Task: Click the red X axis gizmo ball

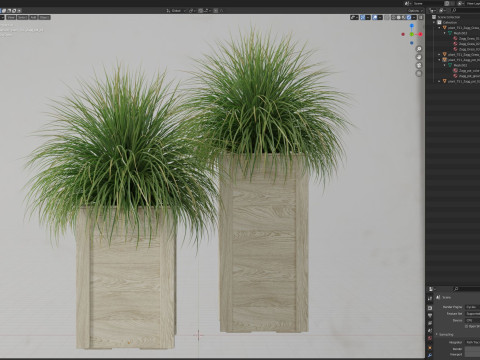Action: pos(420,34)
